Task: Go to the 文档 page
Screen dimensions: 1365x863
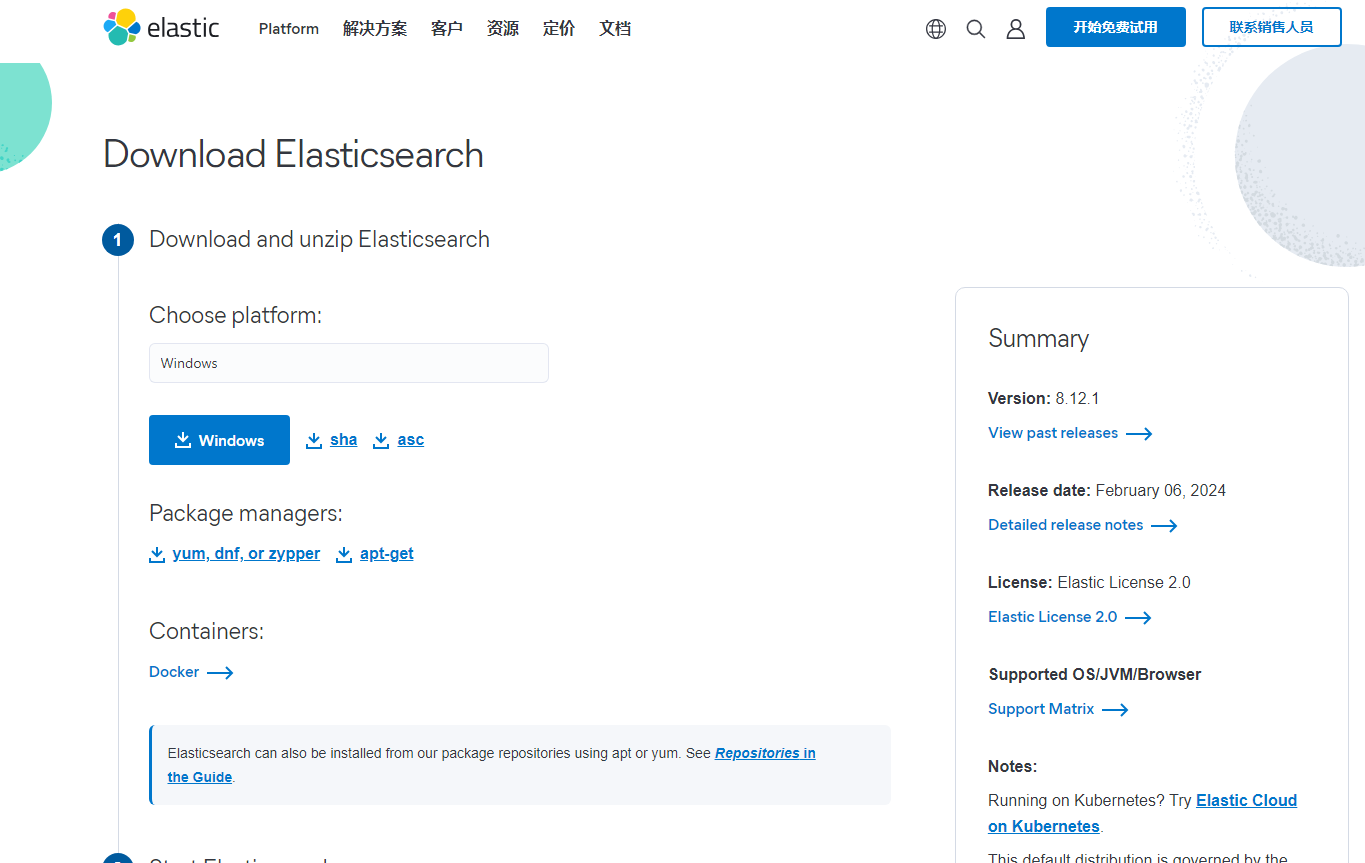Action: (615, 29)
